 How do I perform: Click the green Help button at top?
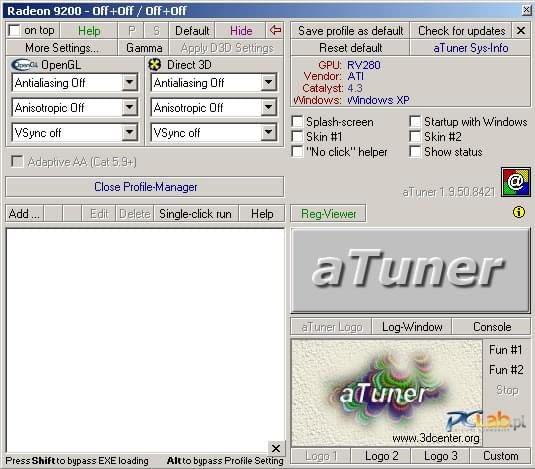pyautogui.click(x=89, y=31)
